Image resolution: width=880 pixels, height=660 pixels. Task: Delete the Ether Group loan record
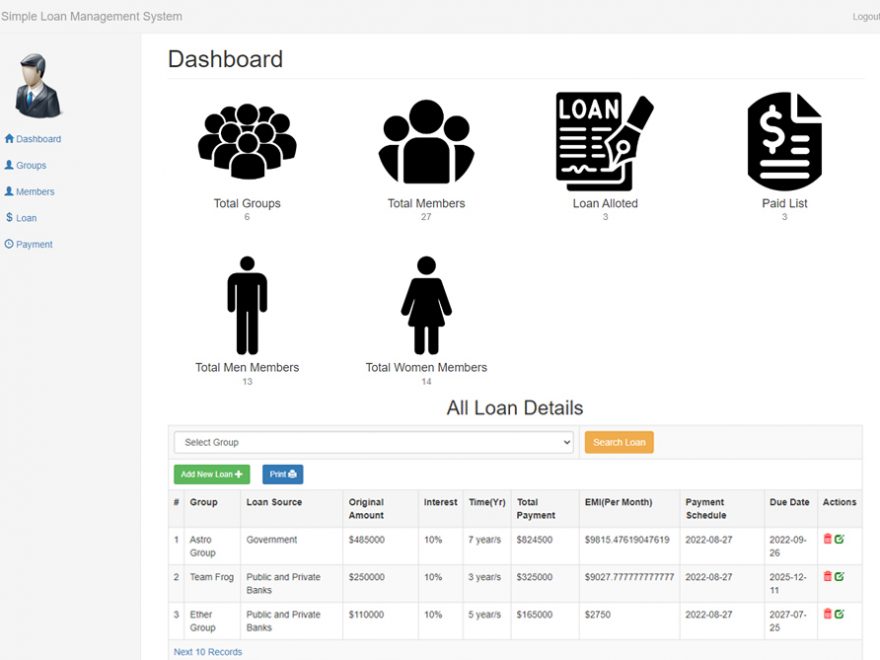tap(828, 613)
